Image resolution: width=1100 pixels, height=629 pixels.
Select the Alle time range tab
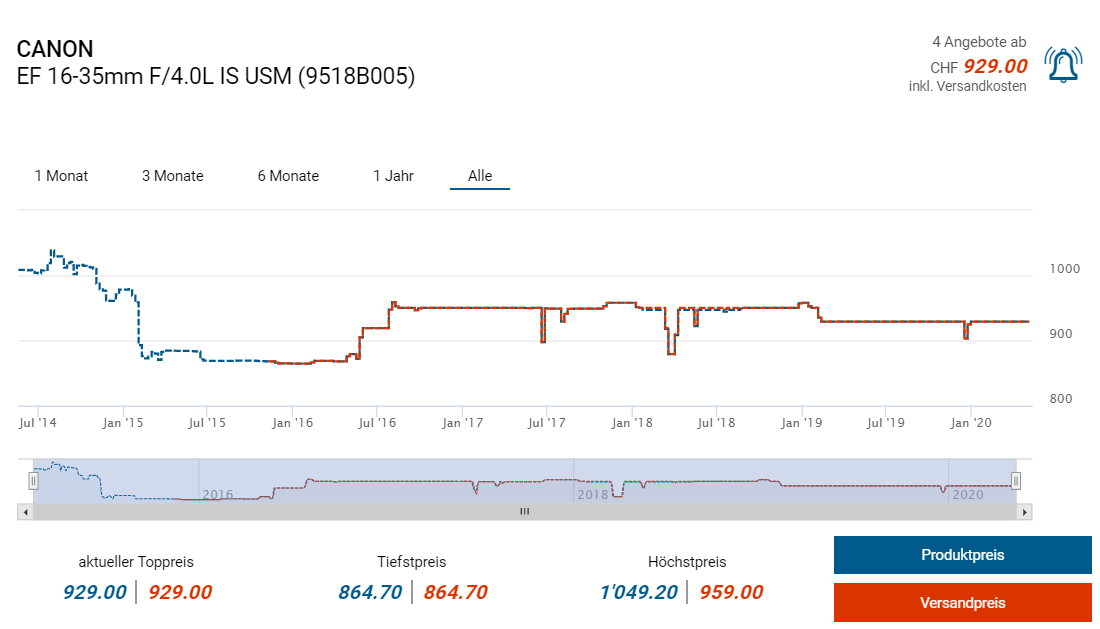click(480, 176)
